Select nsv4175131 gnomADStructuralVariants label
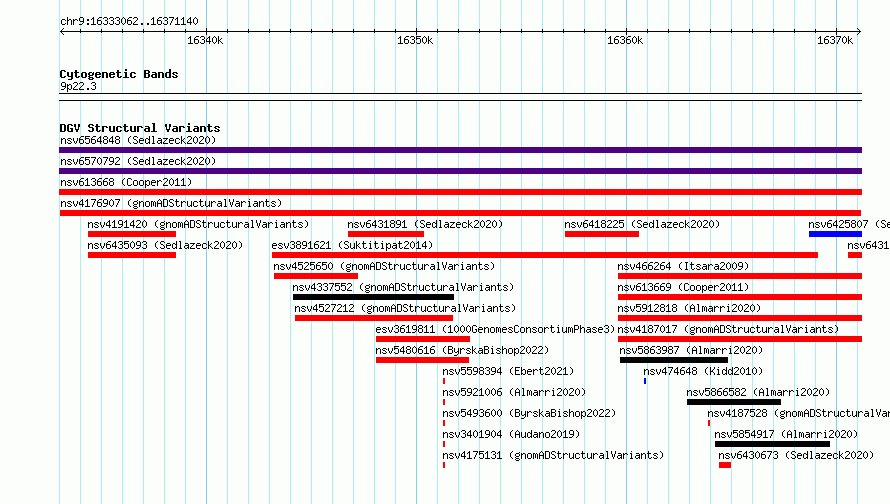 (553, 455)
